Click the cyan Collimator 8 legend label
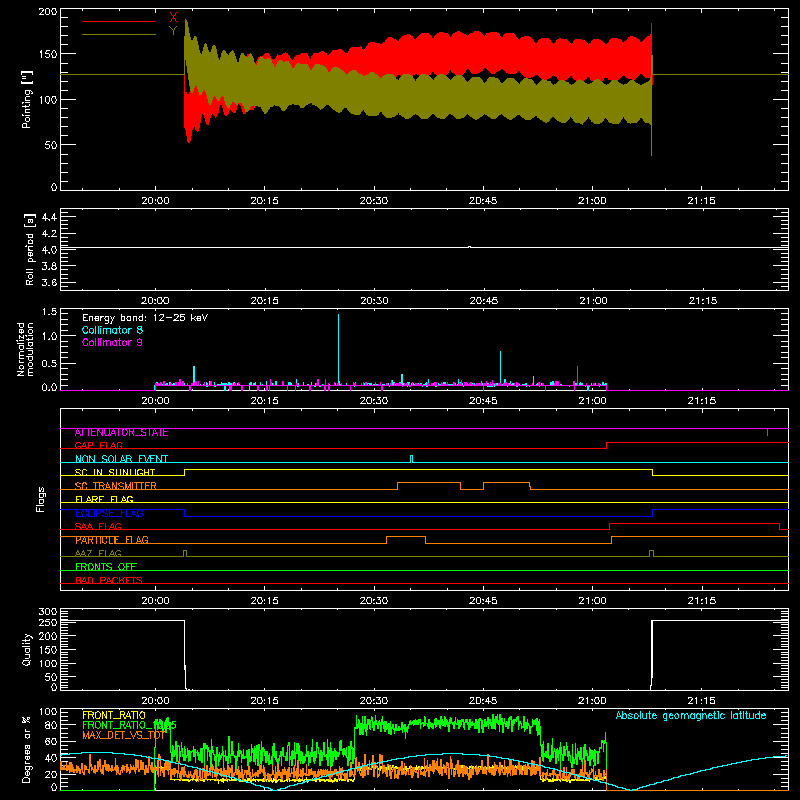The height and width of the screenshot is (800, 800). (x=112, y=330)
